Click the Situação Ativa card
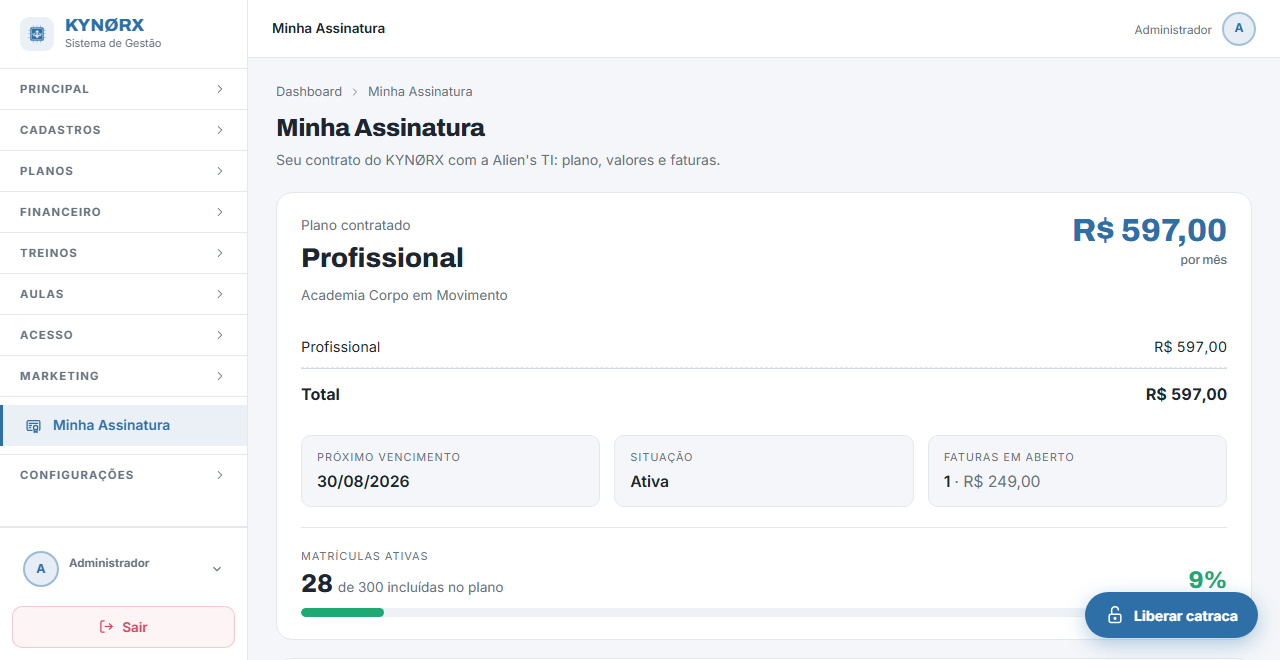Image resolution: width=1280 pixels, height=660 pixels. coord(764,471)
